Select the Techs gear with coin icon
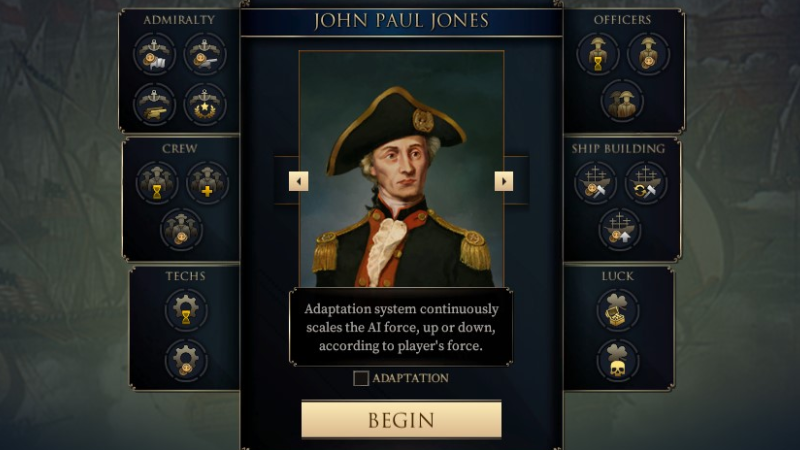The width and height of the screenshot is (800, 450). (186, 360)
